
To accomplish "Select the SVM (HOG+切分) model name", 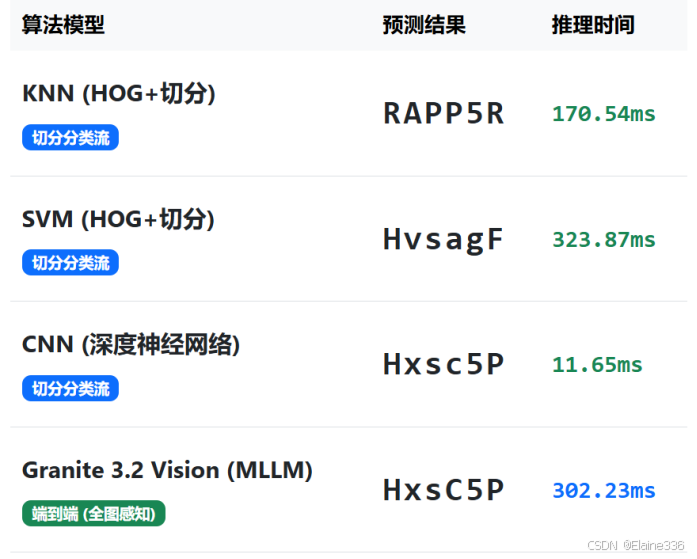I will 118,219.
